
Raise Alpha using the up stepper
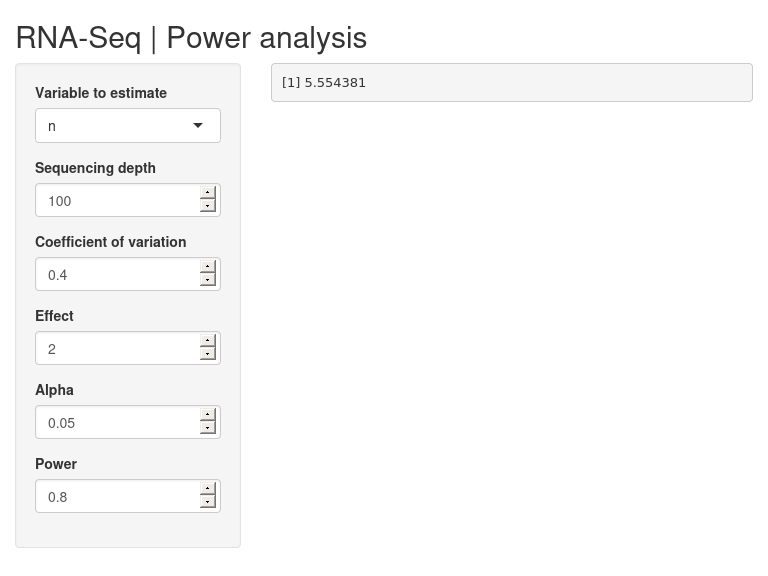[208, 414]
